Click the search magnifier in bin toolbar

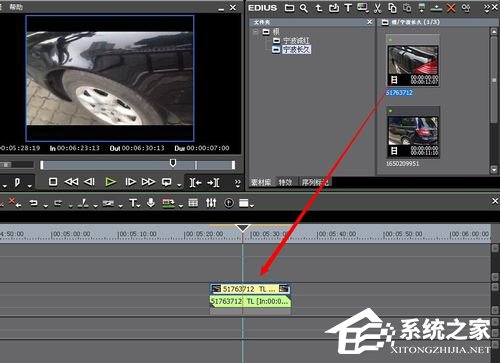click(x=304, y=8)
